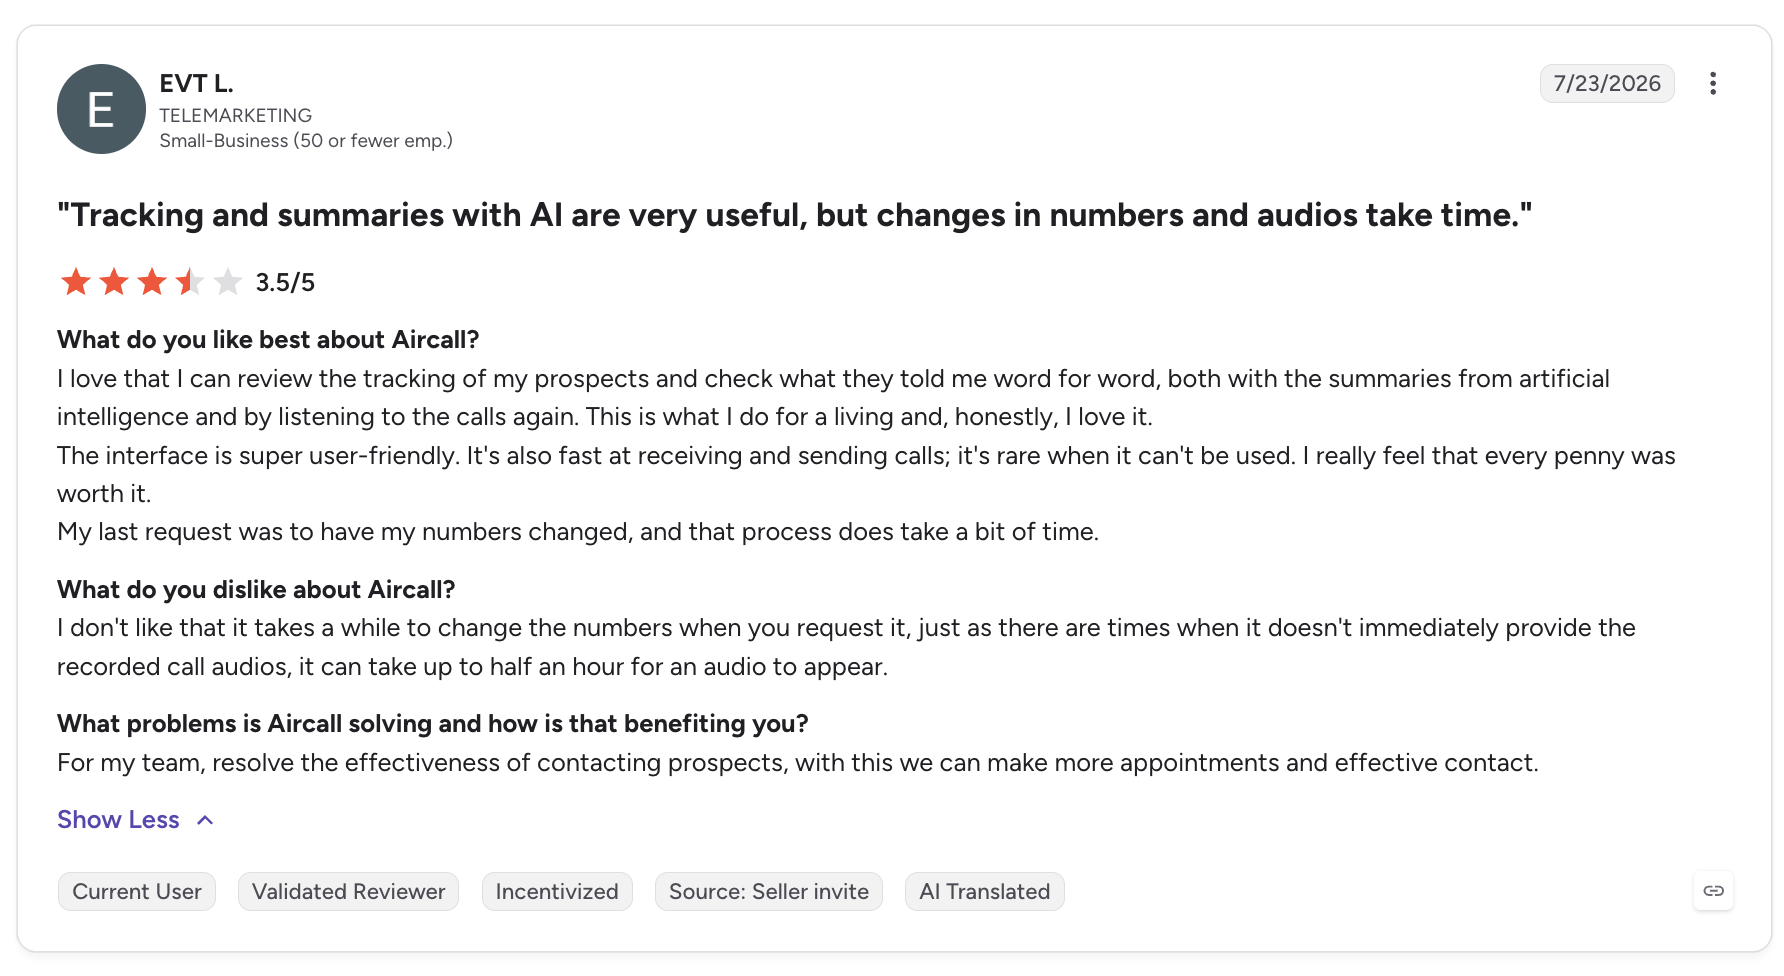1784x976 pixels.
Task: Click the first rating star
Action: point(76,282)
